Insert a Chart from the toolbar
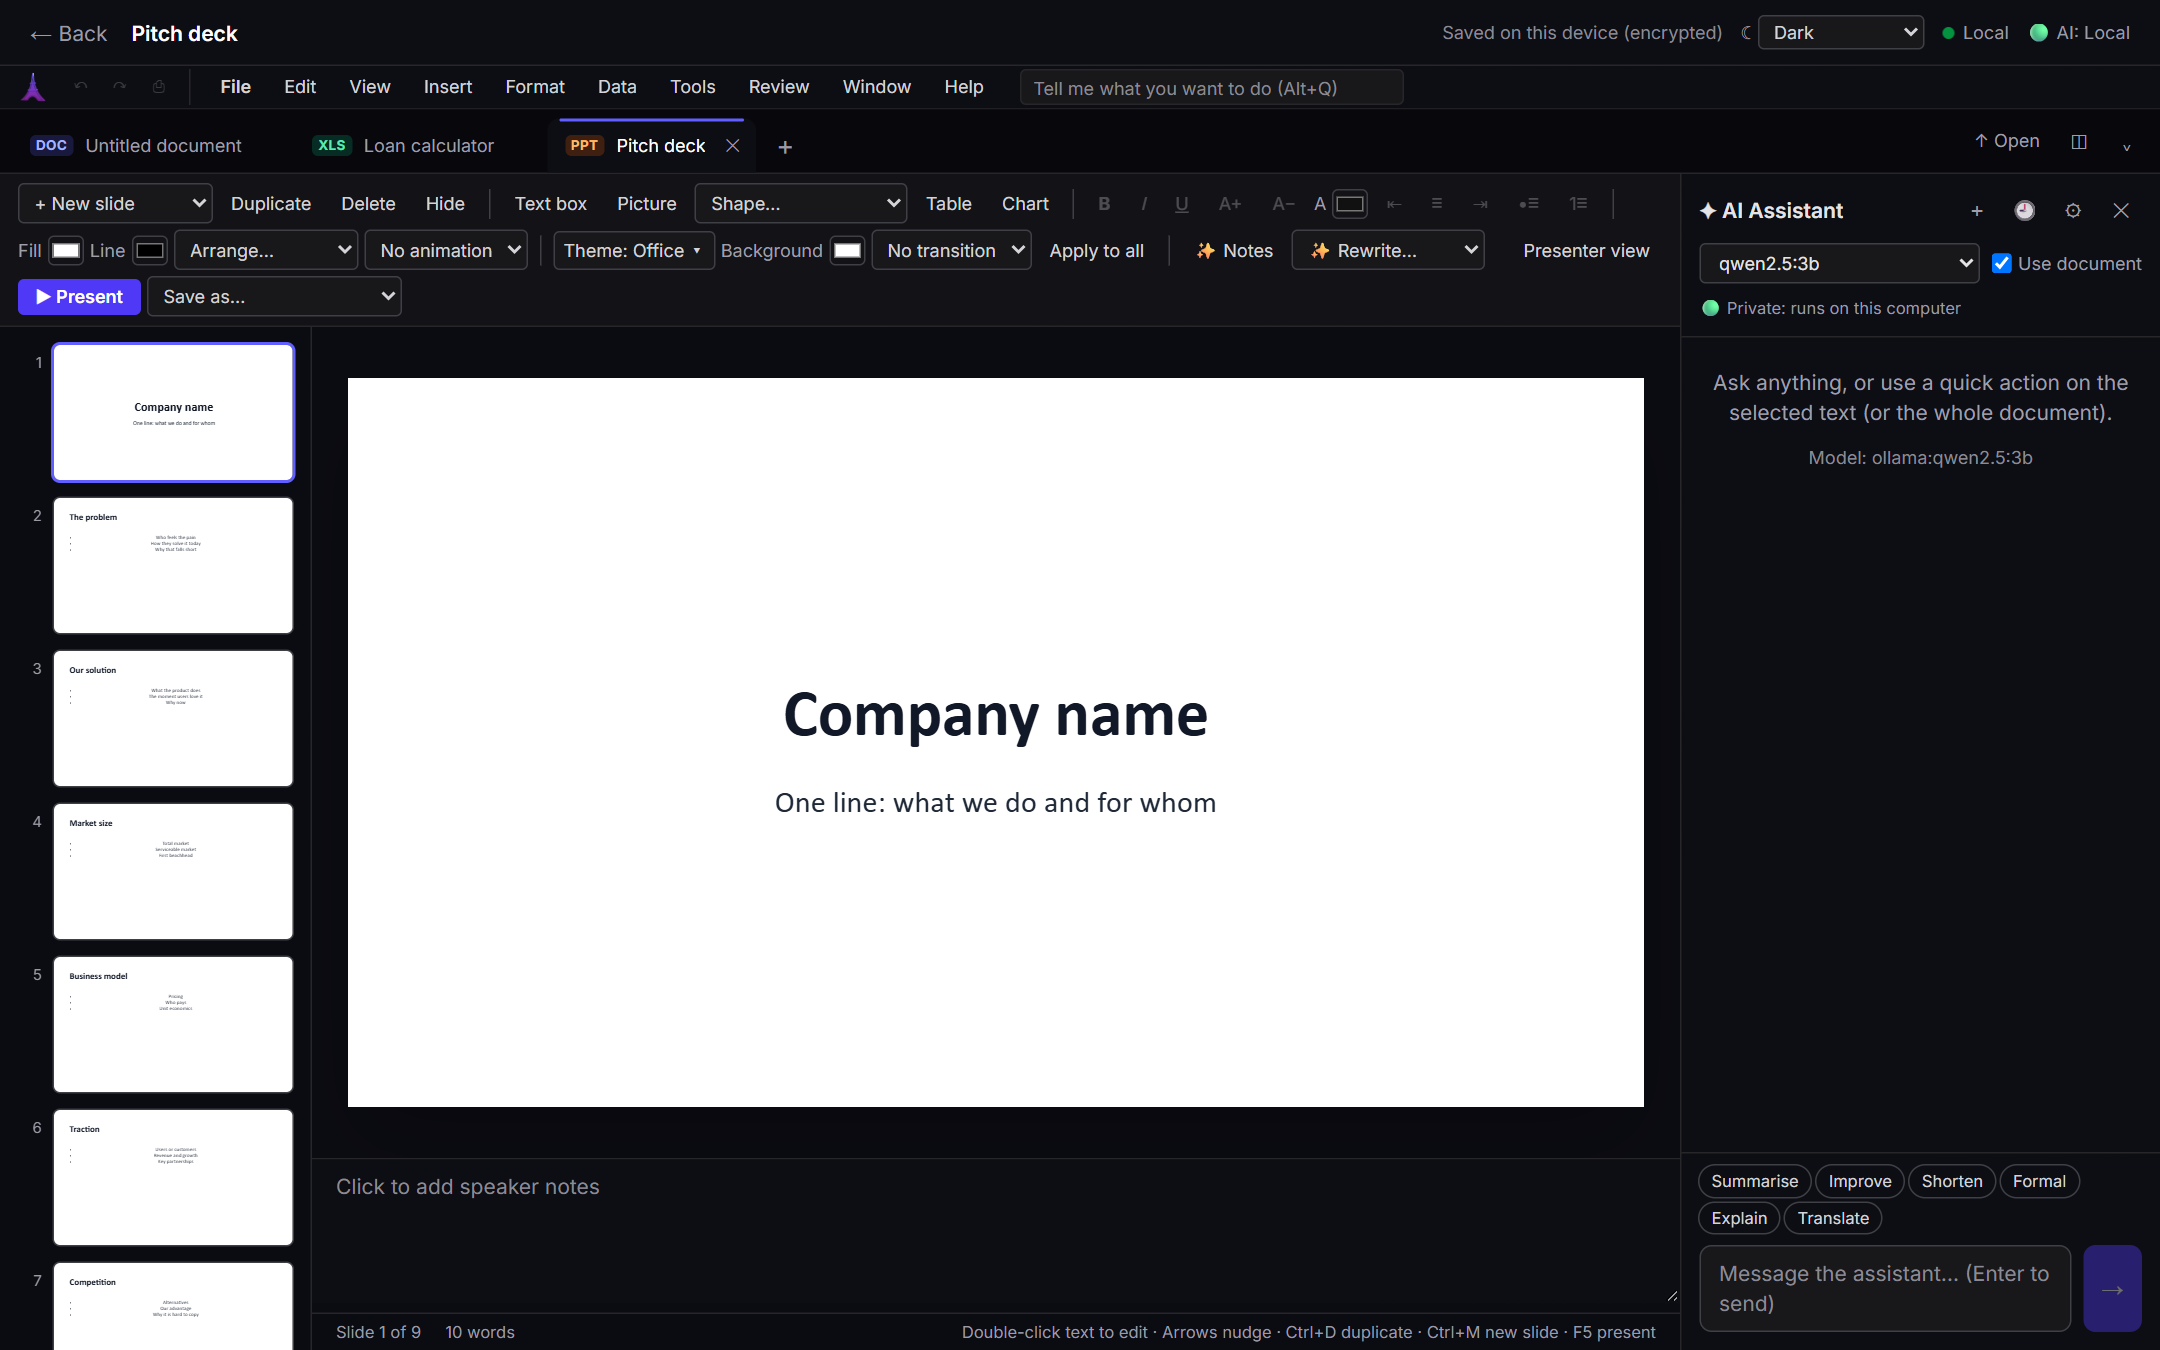Viewport: 2160px width, 1350px height. click(1025, 204)
